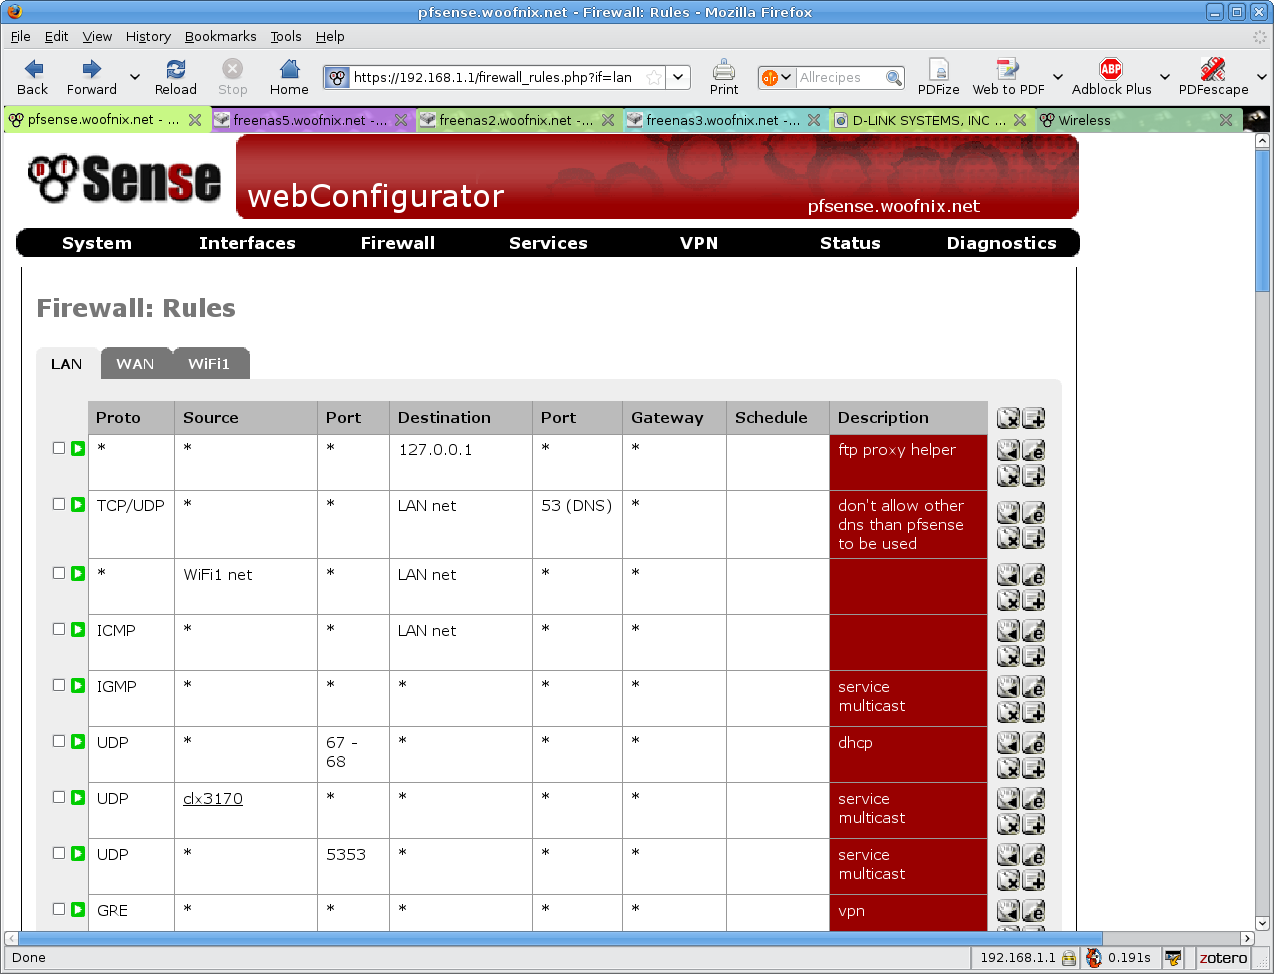Open the Firewall navigation menu
This screenshot has width=1274, height=974.
pos(398,243)
